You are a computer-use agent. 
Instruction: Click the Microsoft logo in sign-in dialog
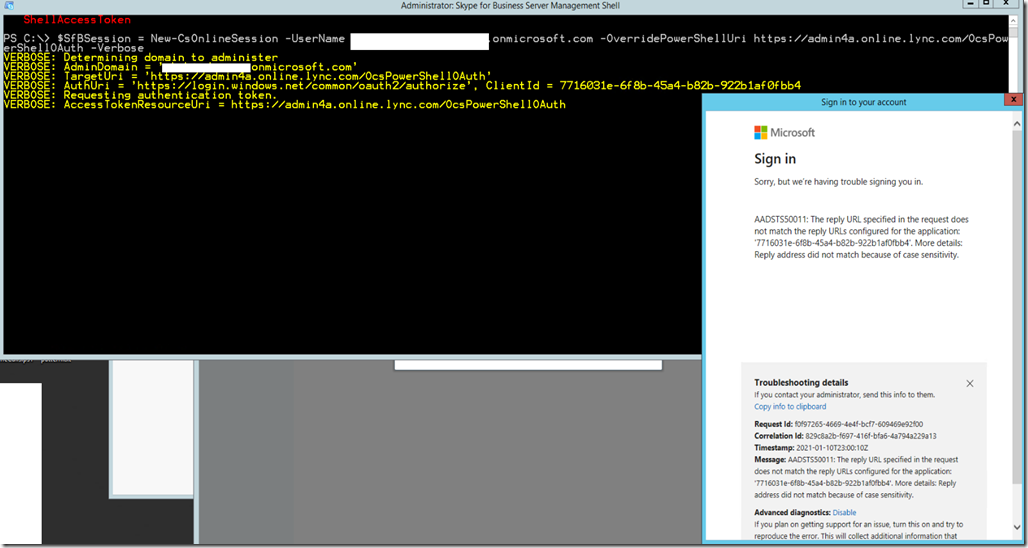(785, 132)
